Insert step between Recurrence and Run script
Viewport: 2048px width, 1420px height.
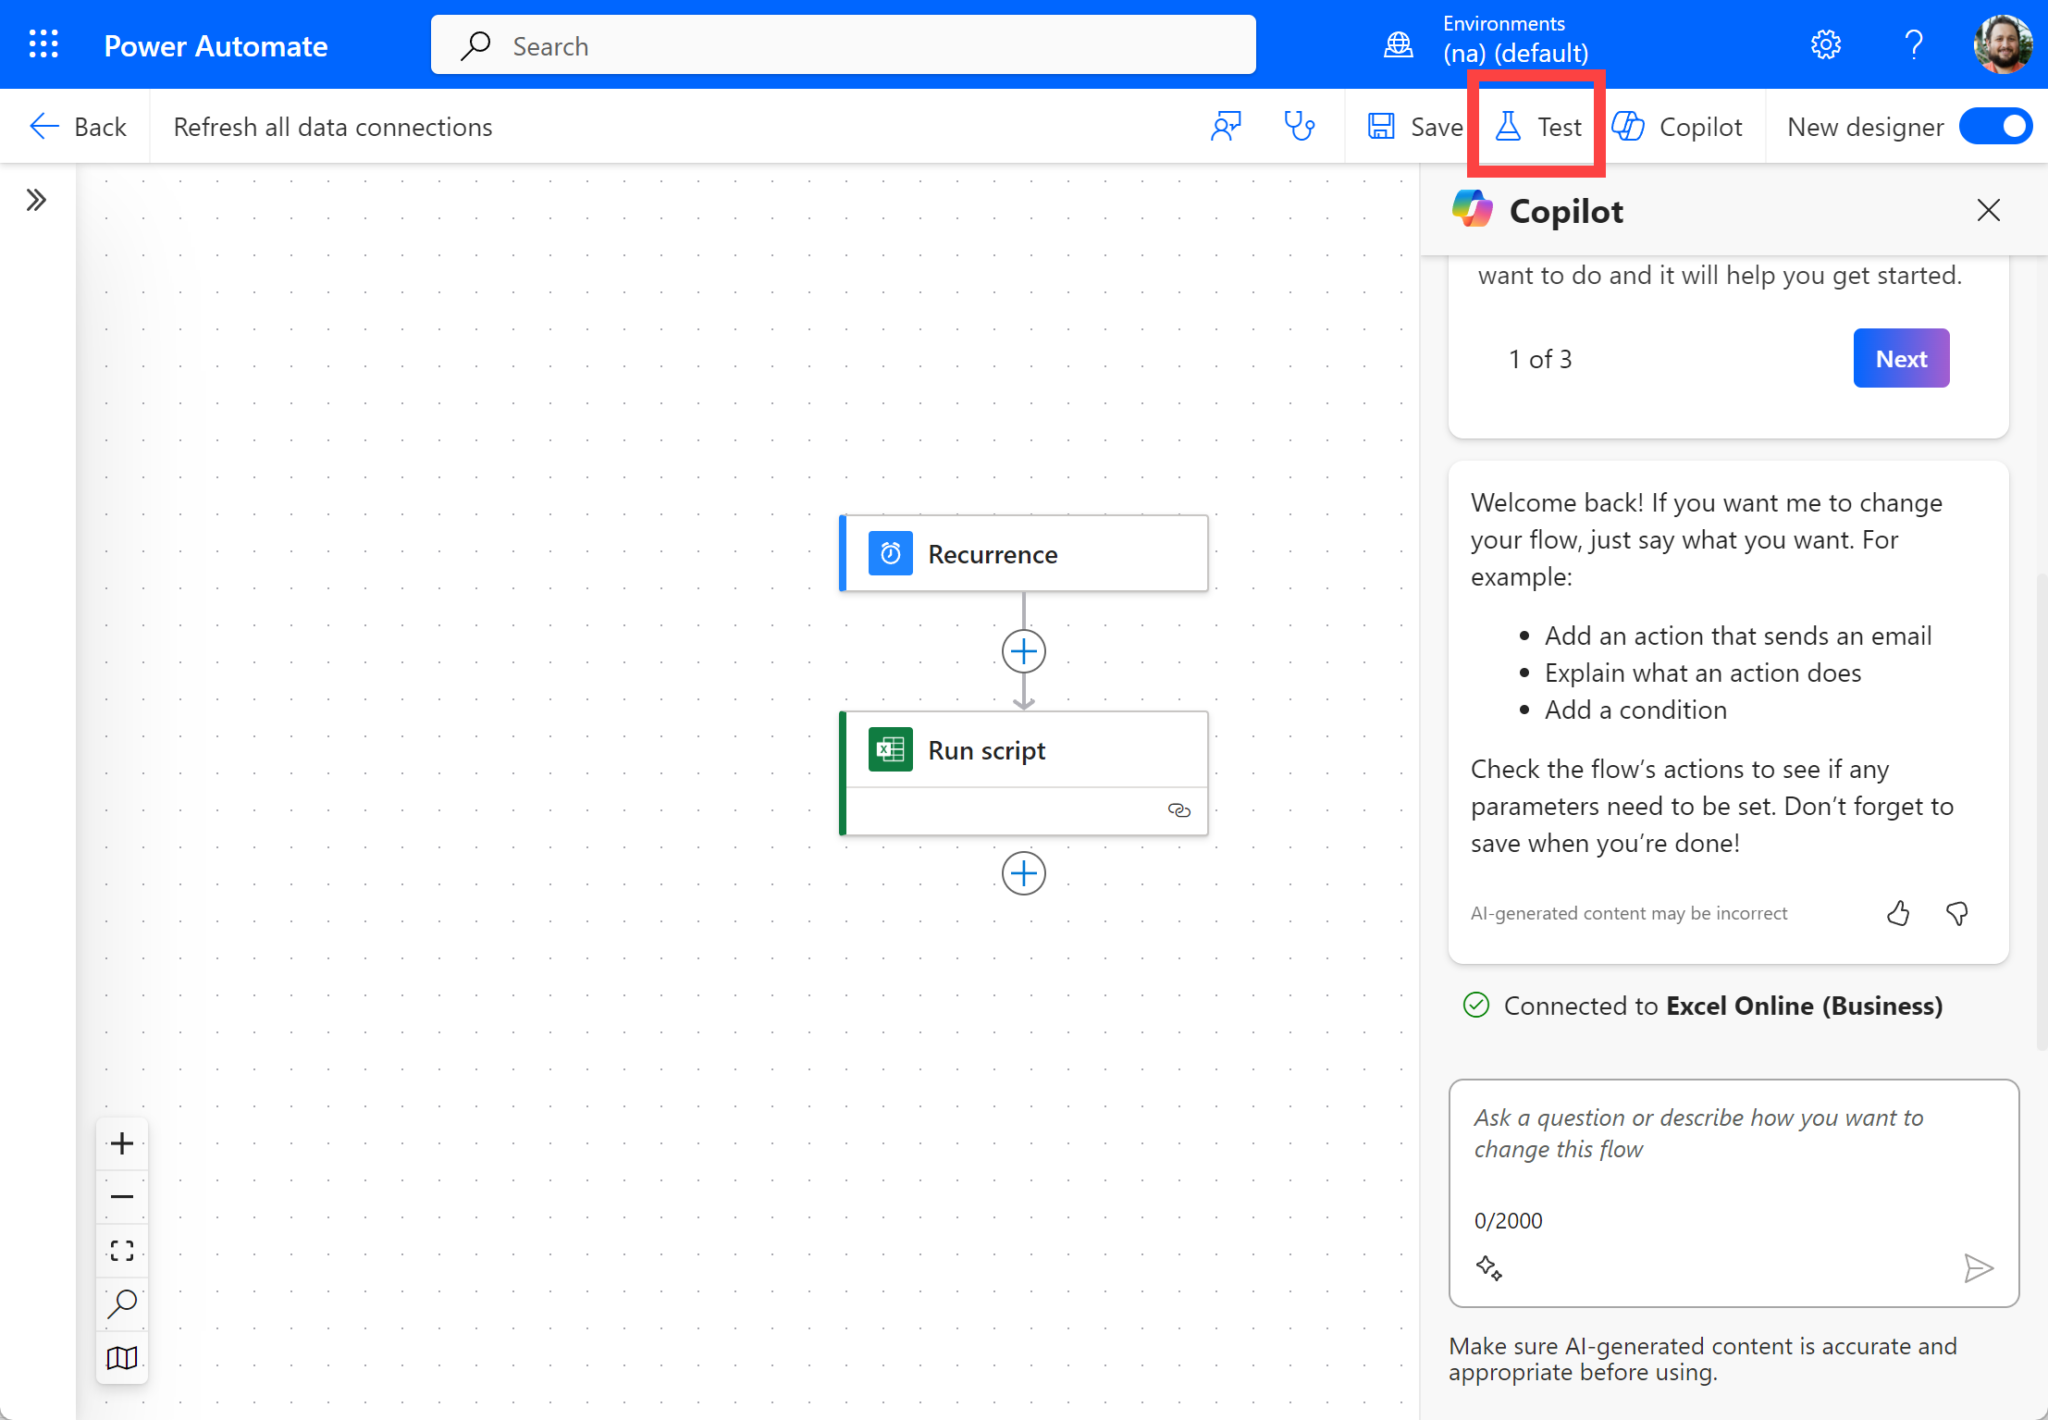[x=1023, y=652]
